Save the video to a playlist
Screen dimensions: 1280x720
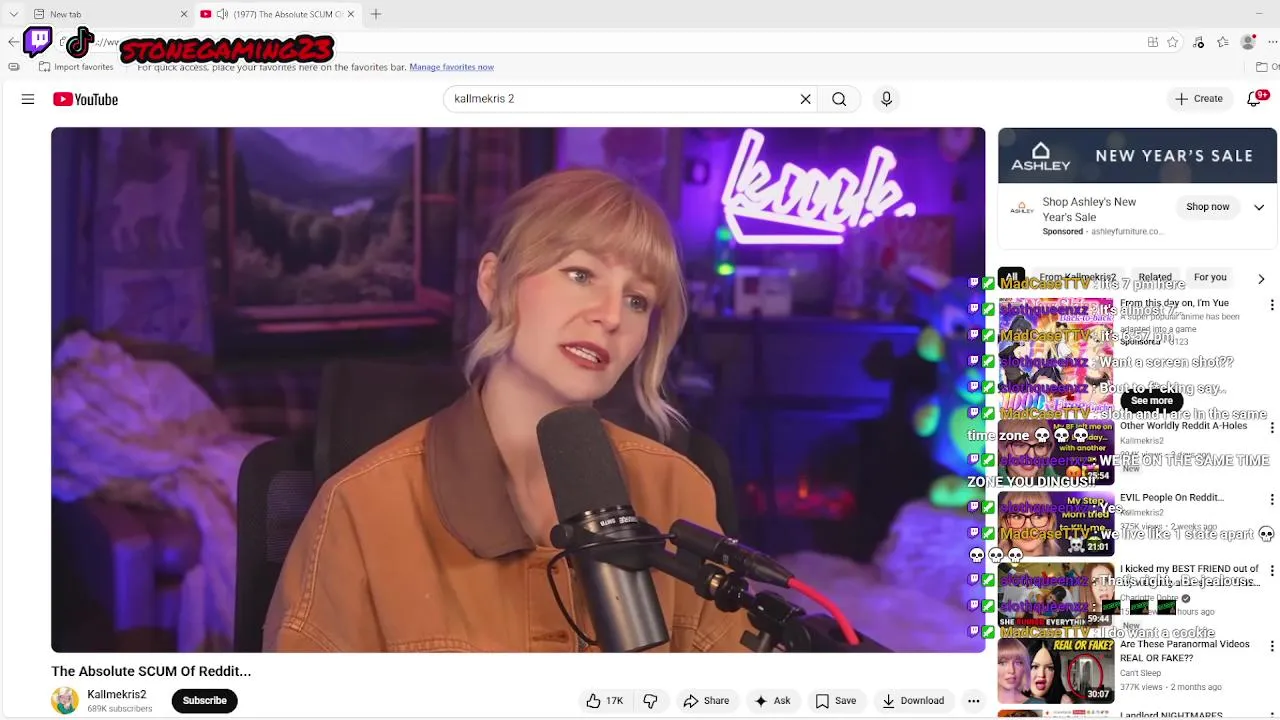pos(835,701)
